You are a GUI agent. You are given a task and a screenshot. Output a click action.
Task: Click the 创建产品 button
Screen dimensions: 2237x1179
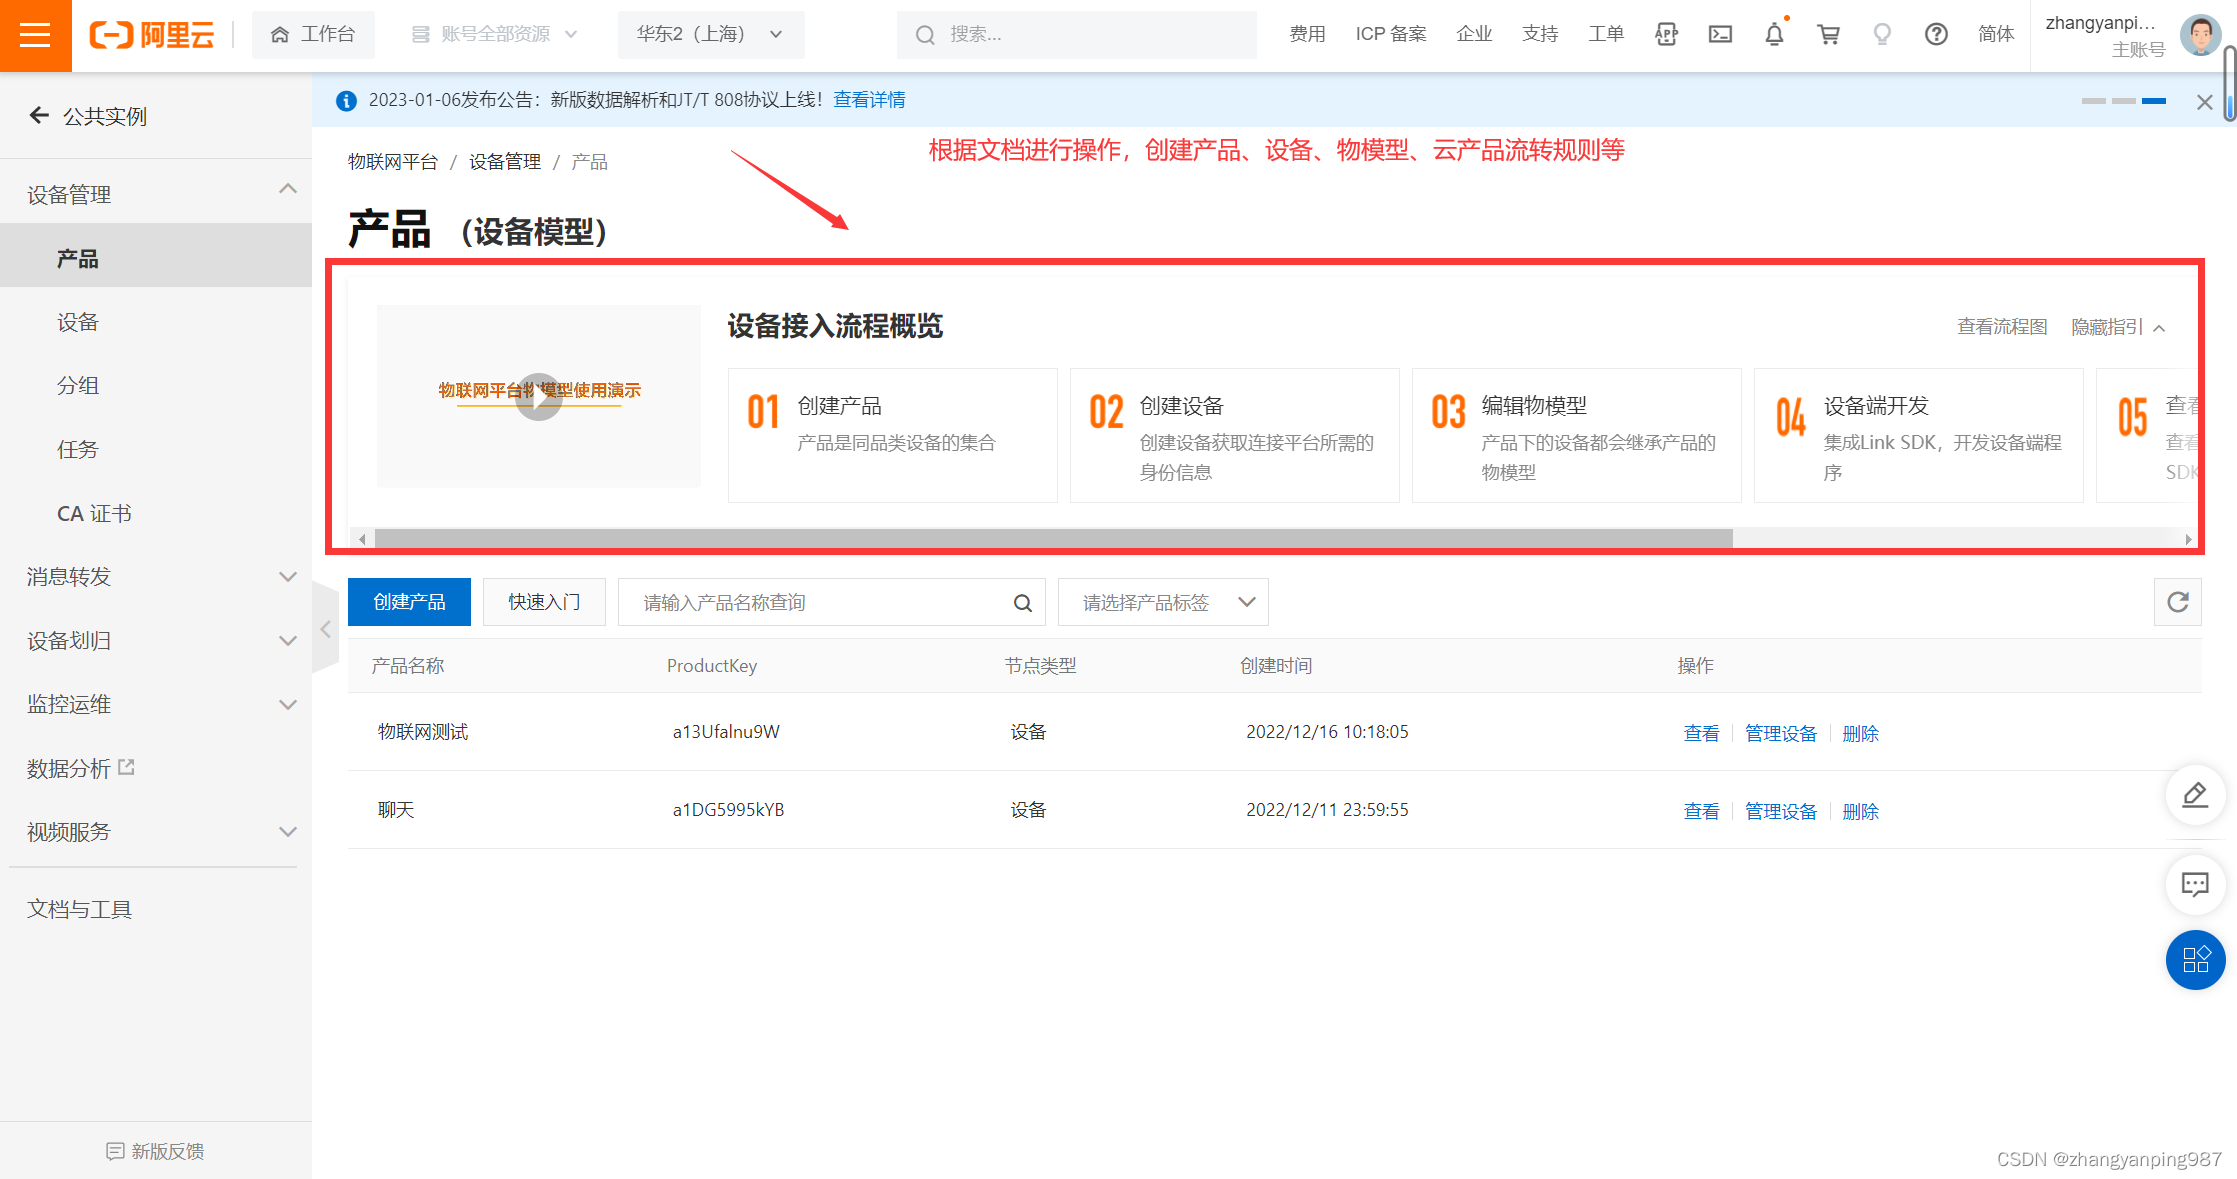pyautogui.click(x=409, y=602)
